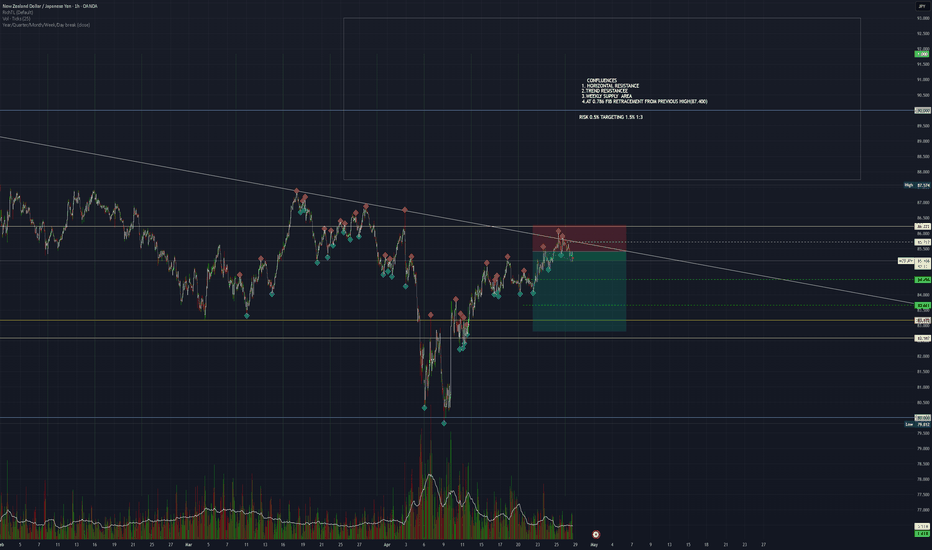Open the JPY currency button on price axis
Image resolution: width=932 pixels, height=550 pixels.
click(922, 6)
